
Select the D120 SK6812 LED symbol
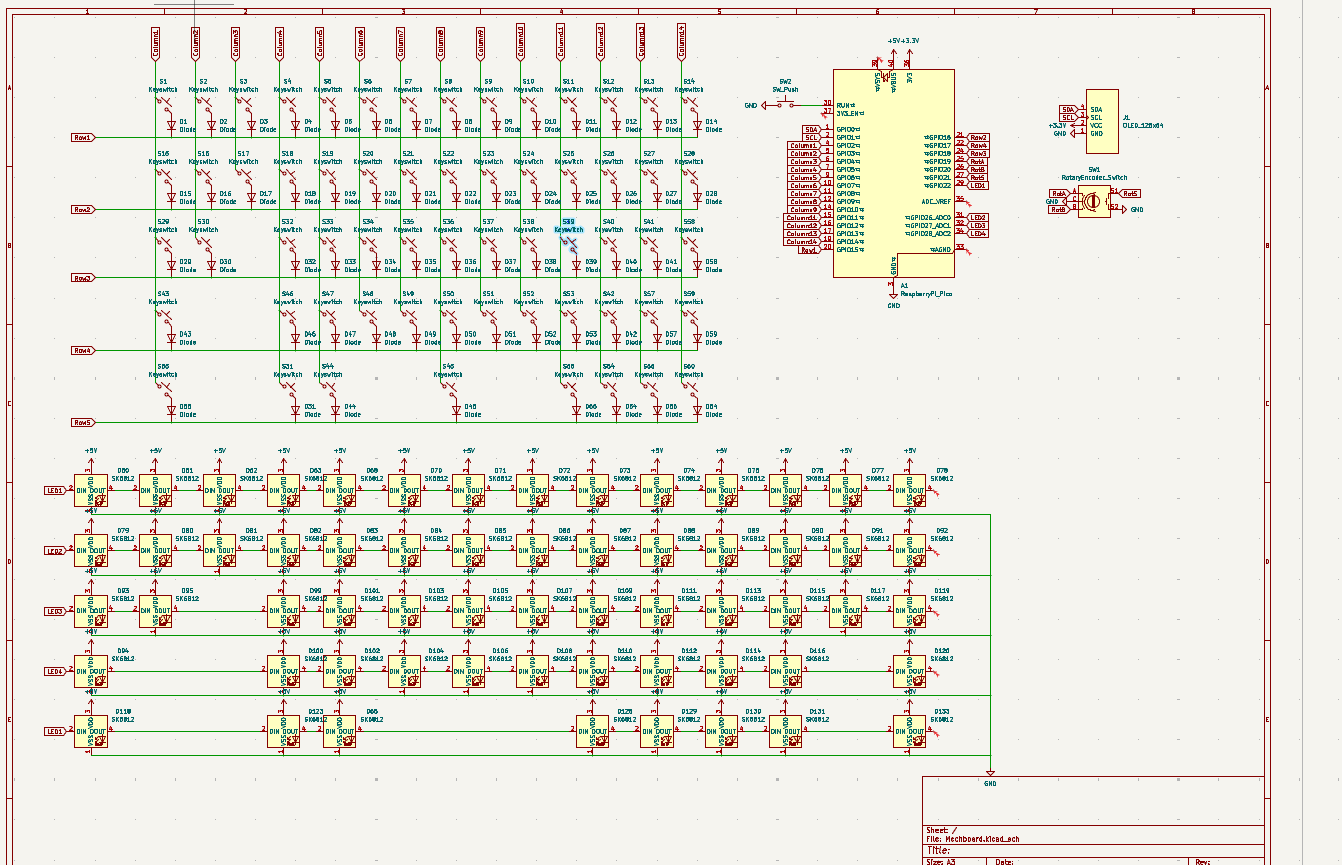910,671
